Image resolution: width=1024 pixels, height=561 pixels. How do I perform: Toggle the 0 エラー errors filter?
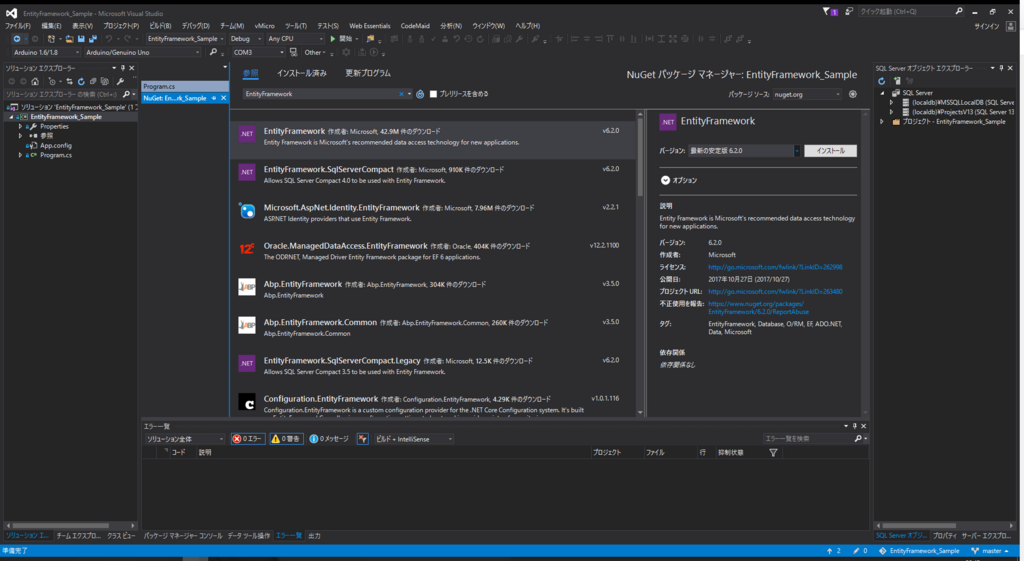[248, 439]
